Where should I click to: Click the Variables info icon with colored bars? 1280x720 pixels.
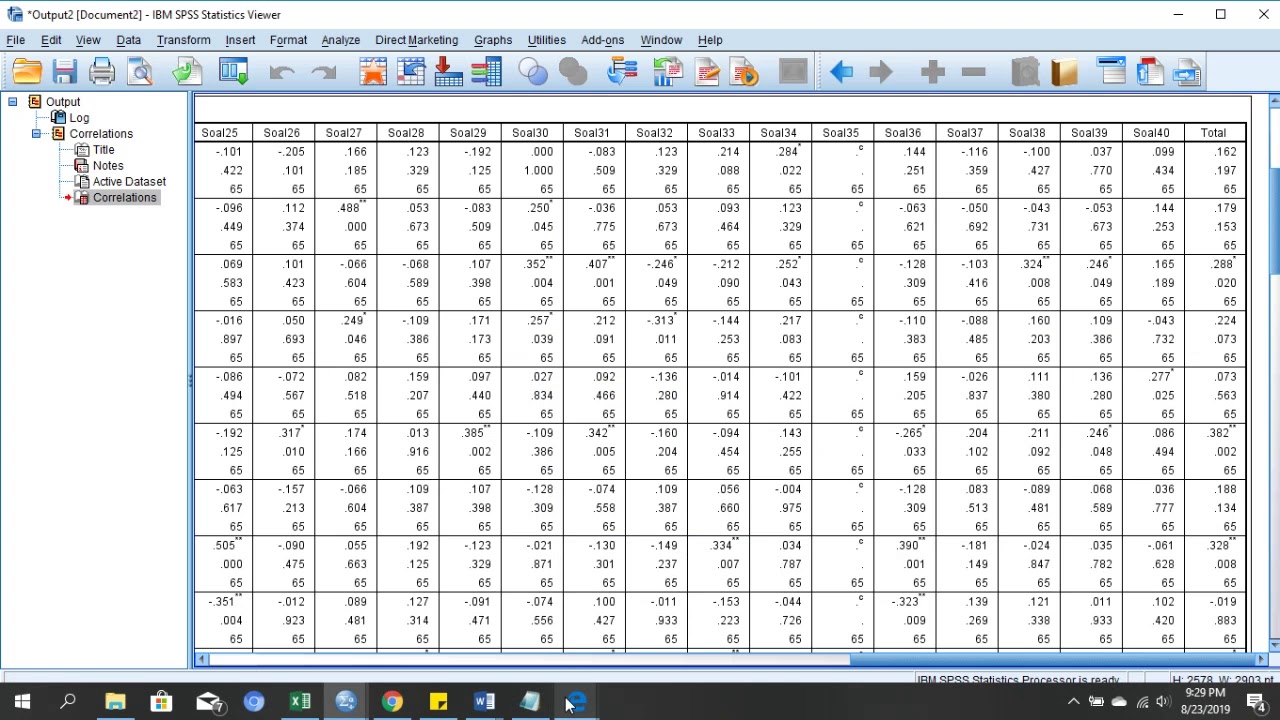486,71
